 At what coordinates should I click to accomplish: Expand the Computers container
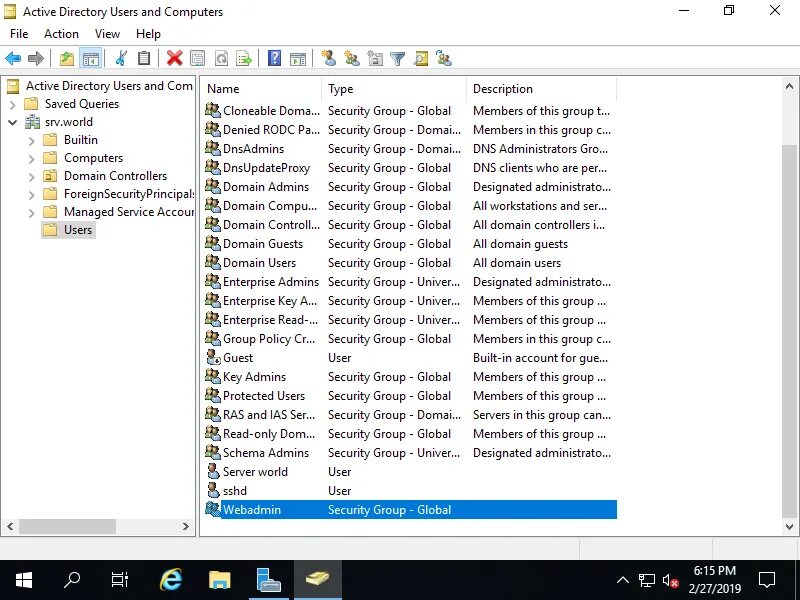(32, 159)
